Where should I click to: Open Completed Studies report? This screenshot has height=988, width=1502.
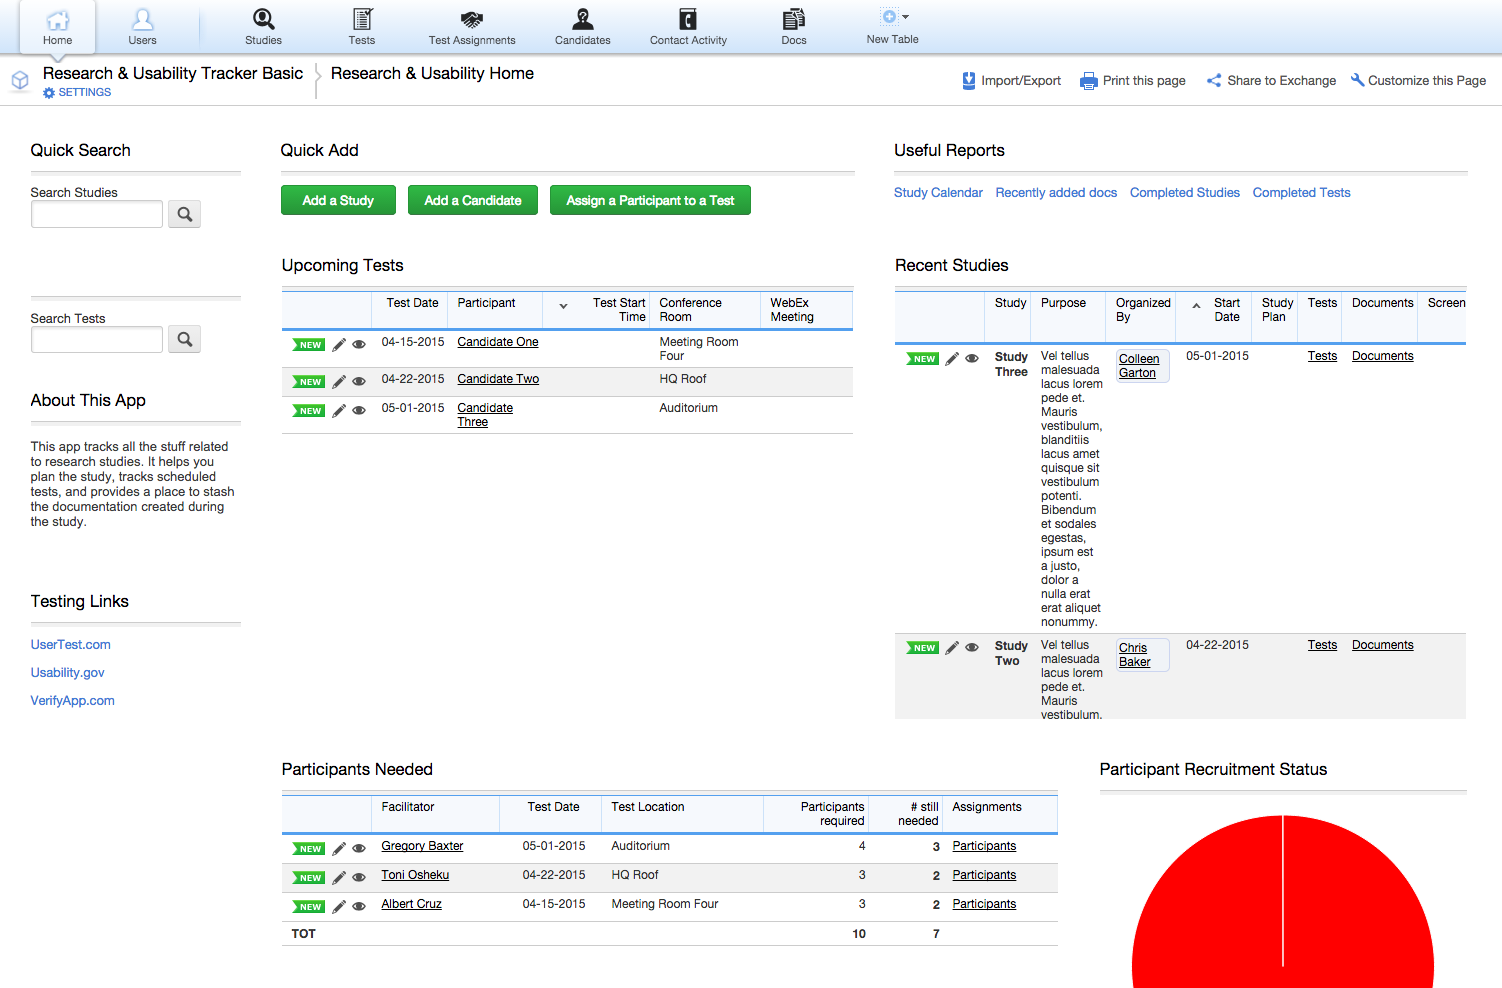pyautogui.click(x=1185, y=193)
